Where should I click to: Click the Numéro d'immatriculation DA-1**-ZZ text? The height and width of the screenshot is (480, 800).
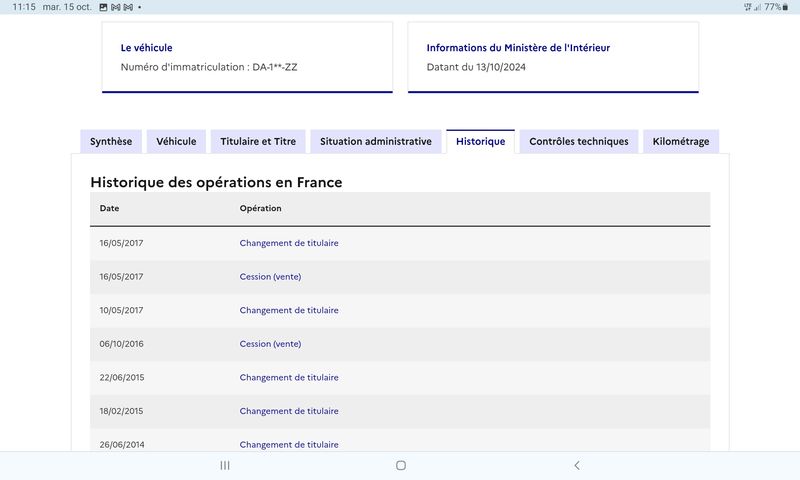(x=209, y=67)
